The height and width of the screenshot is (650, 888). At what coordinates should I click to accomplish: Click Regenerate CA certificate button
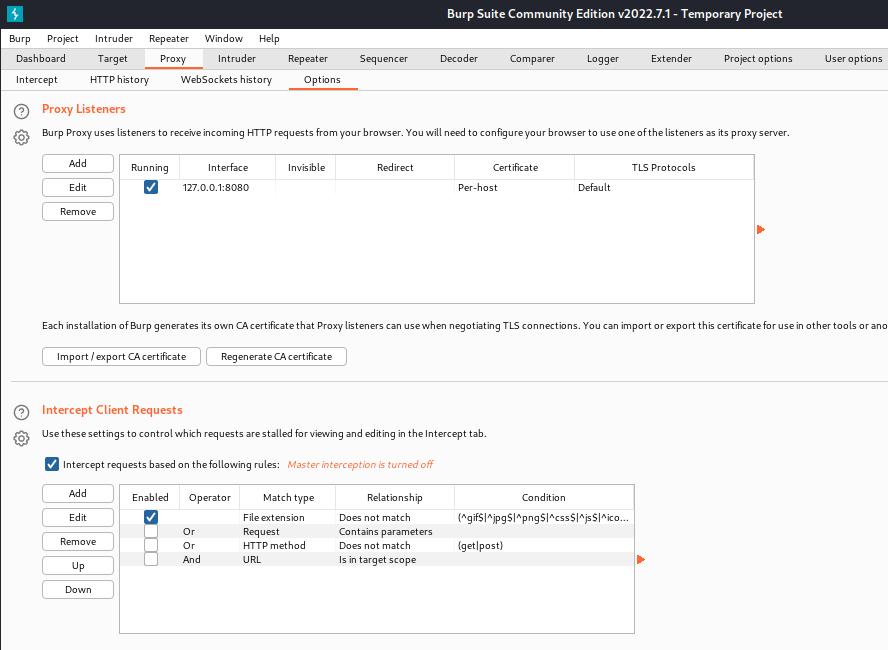click(x=276, y=356)
